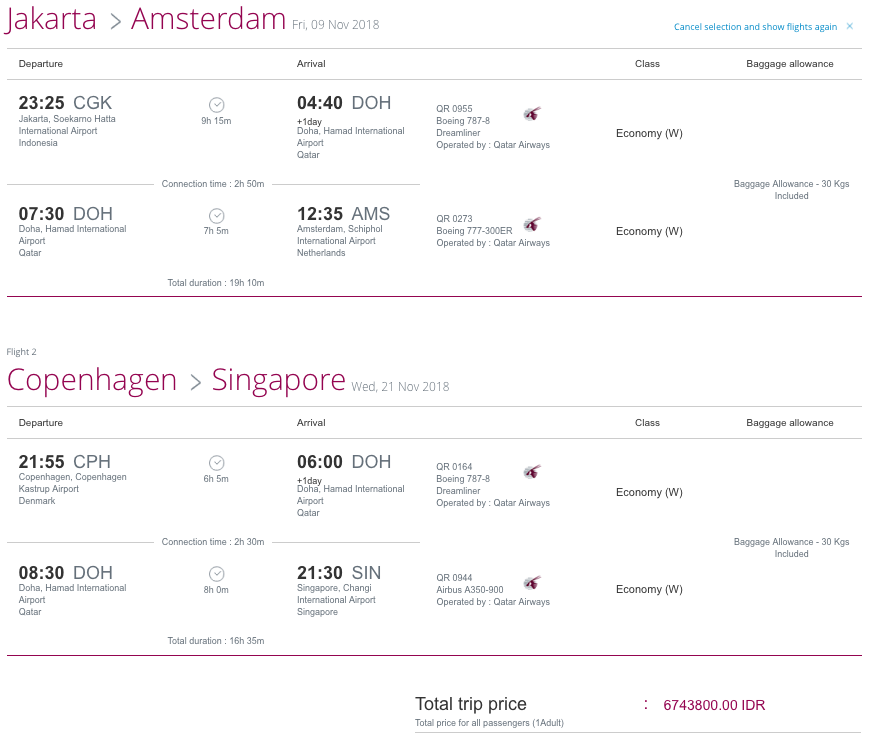Click the clock icon above 6h 5m duration
This screenshot has height=733, width=876.
(x=217, y=463)
